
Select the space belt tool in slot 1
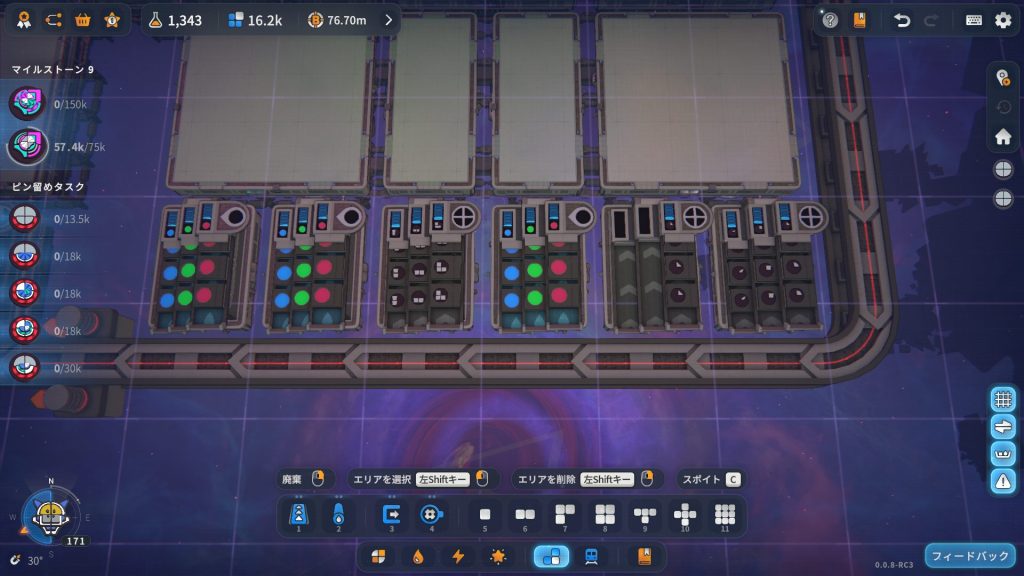[x=297, y=515]
